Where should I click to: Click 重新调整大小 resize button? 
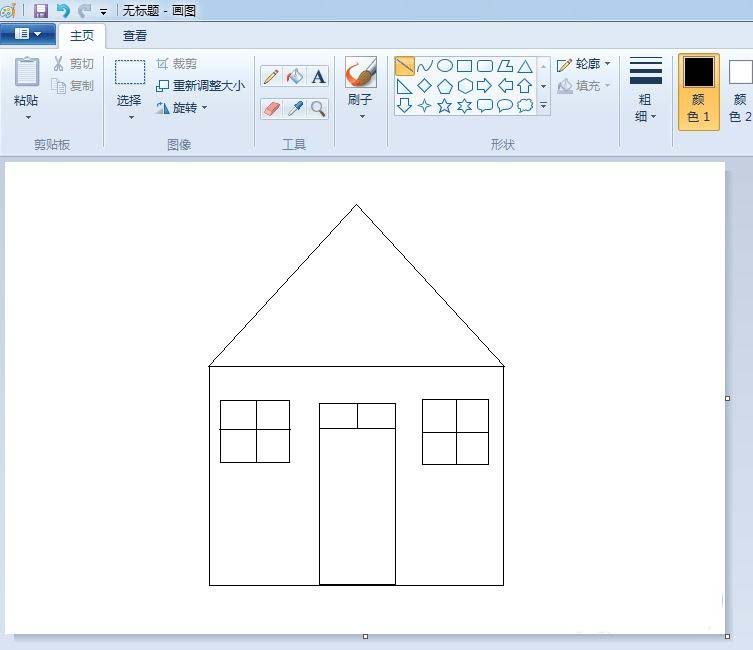coord(201,86)
